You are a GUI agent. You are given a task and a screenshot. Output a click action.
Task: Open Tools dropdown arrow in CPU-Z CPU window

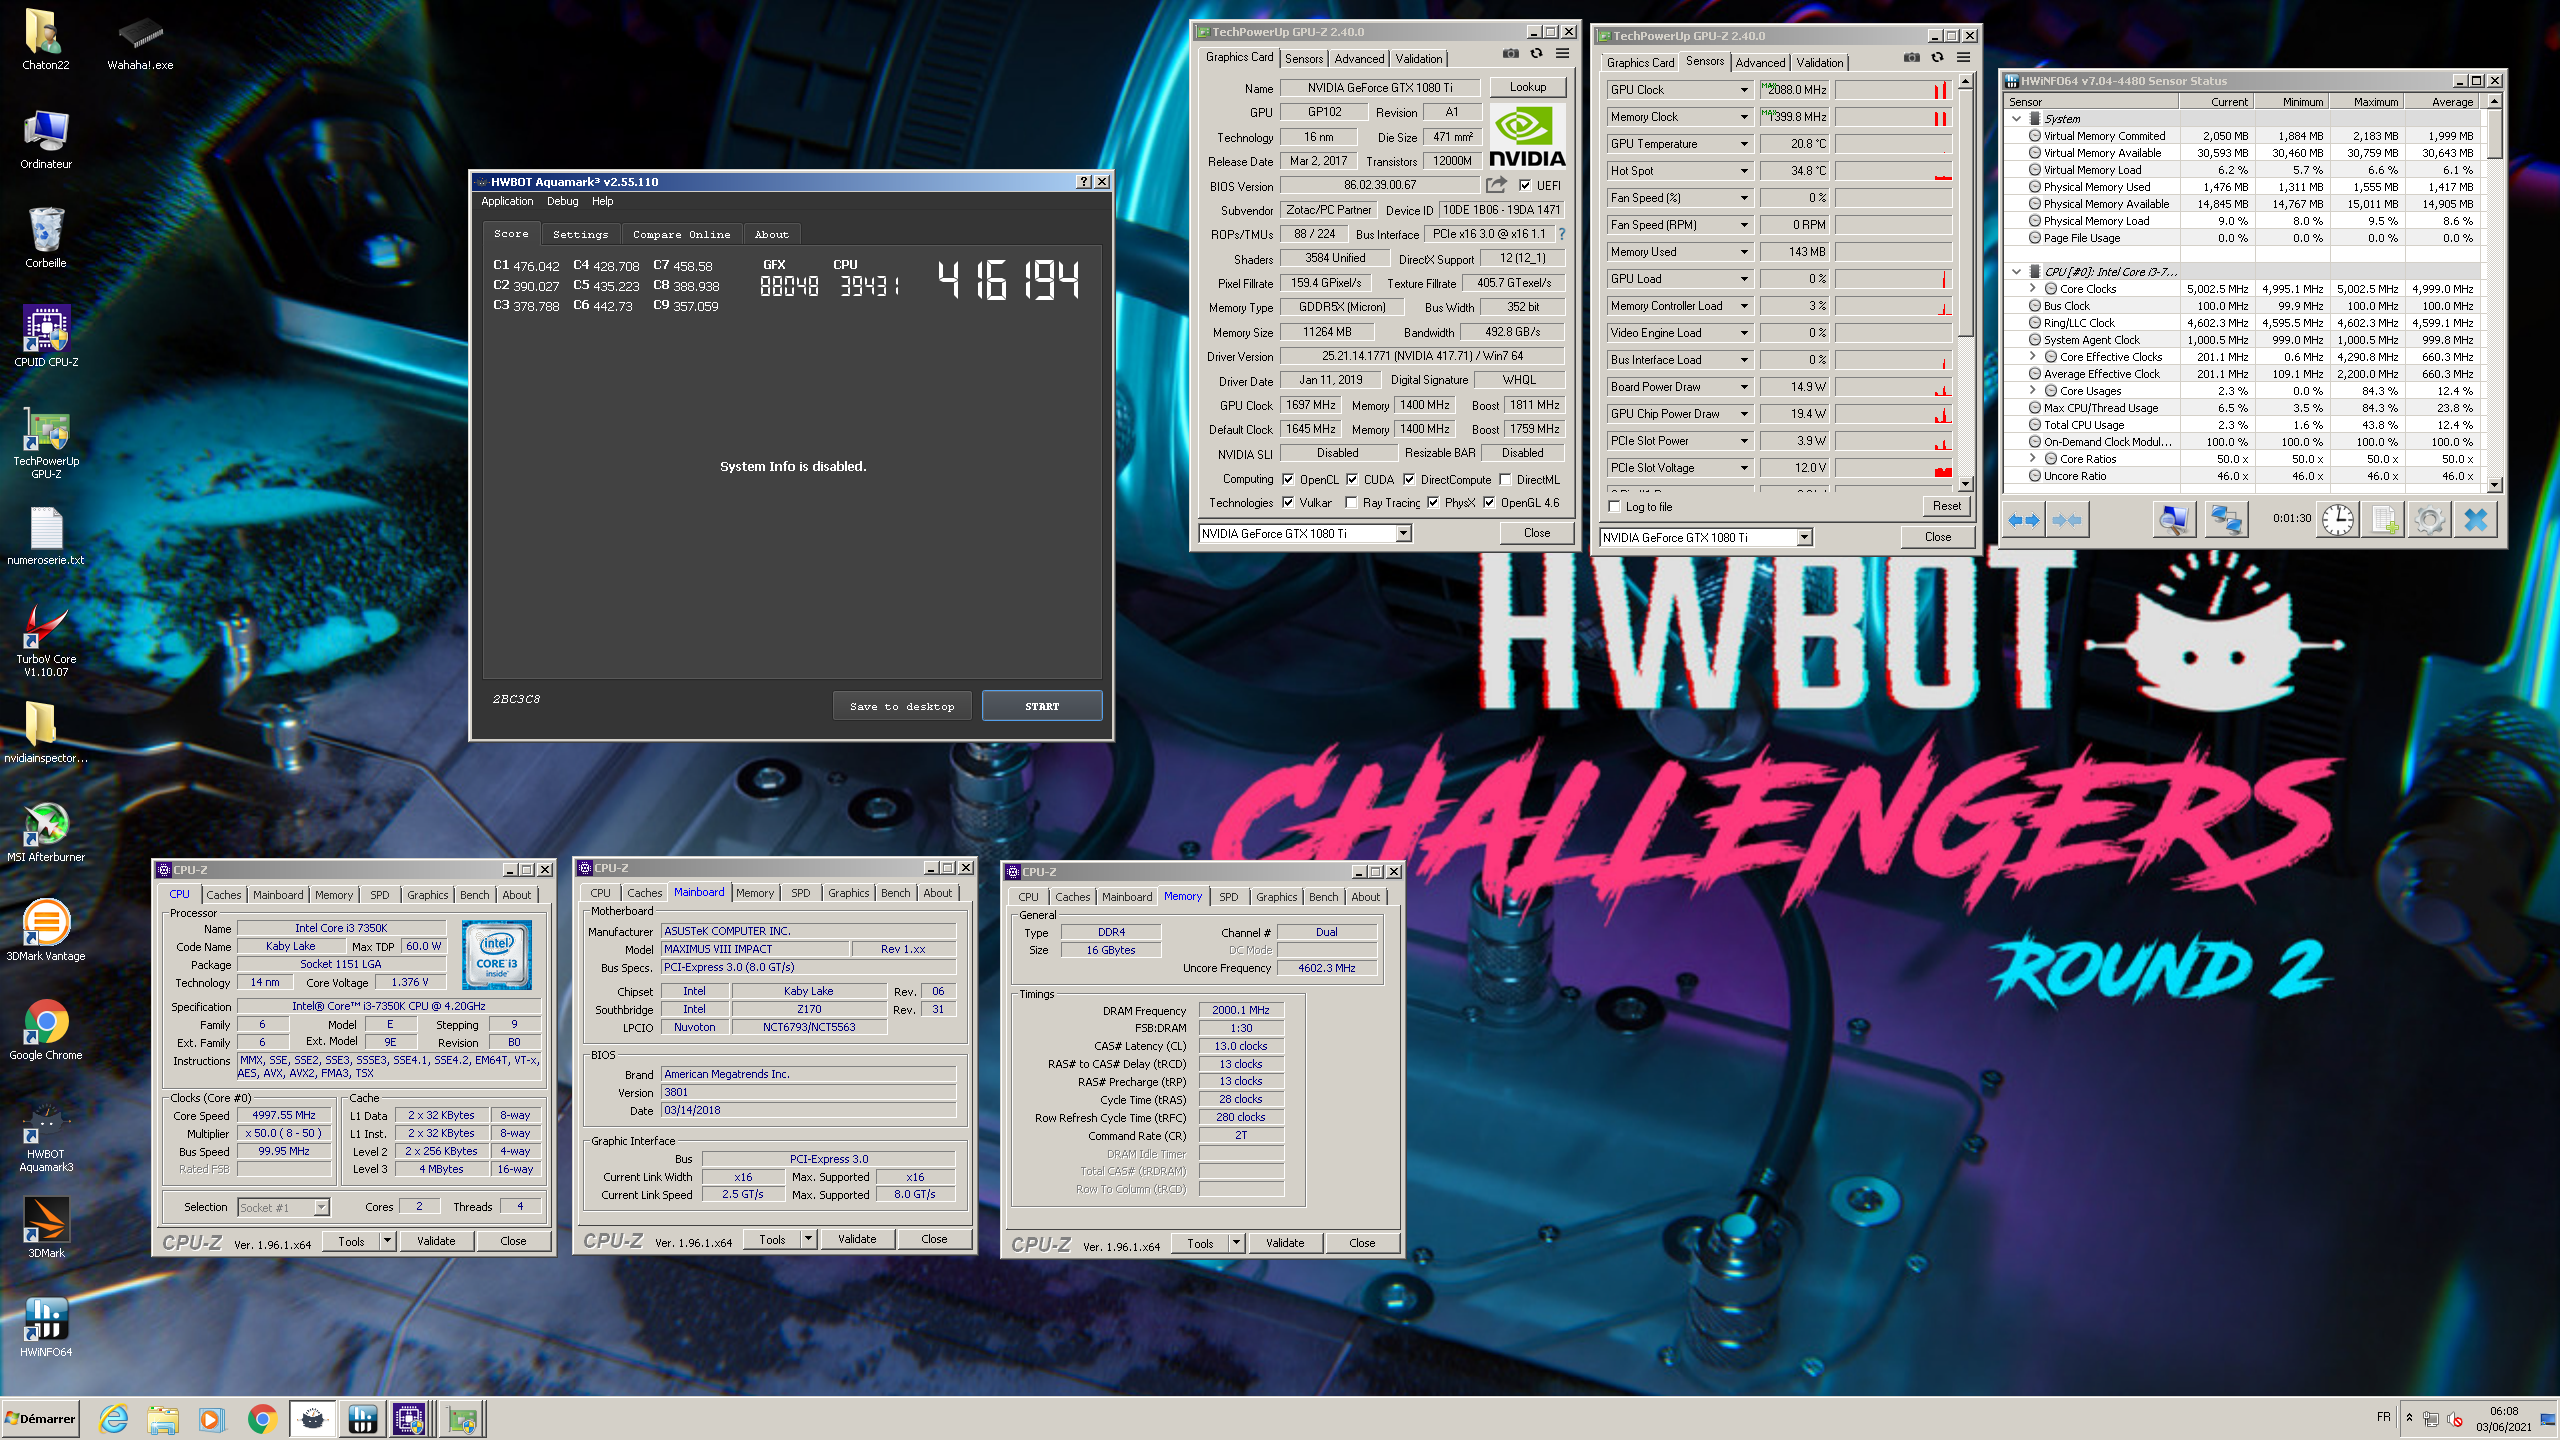click(387, 1241)
